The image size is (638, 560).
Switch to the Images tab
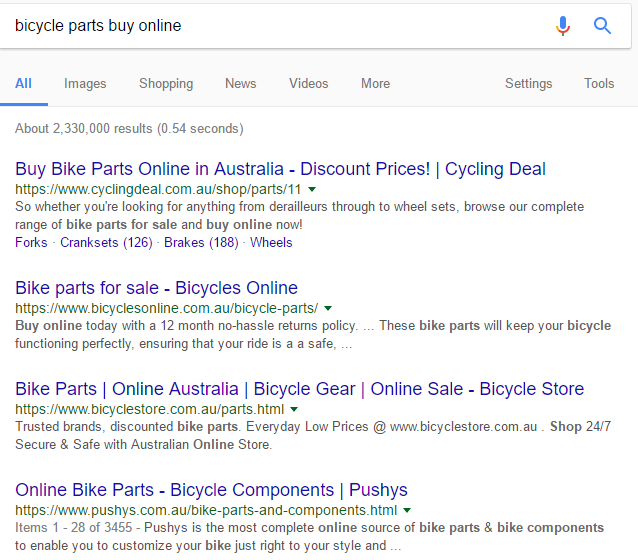click(85, 84)
